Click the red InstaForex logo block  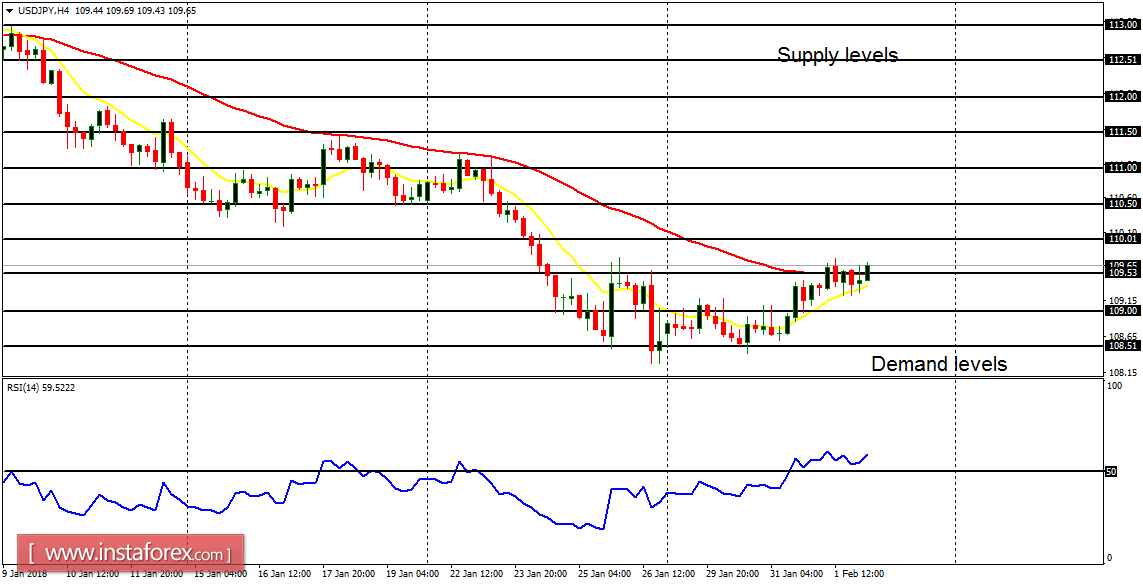tap(130, 551)
